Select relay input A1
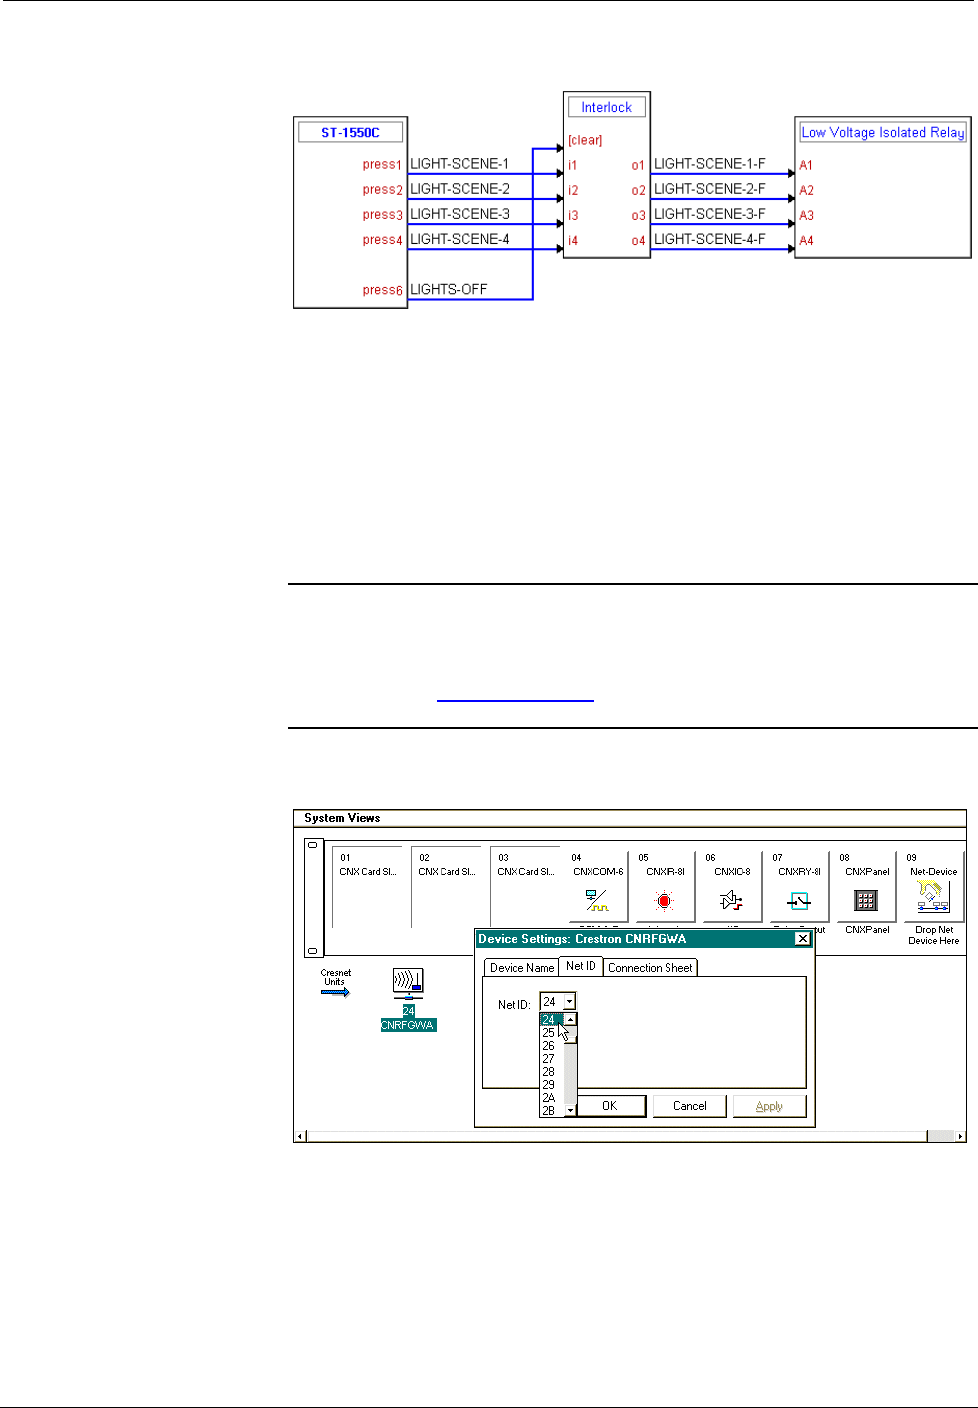978x1408 pixels. click(806, 165)
